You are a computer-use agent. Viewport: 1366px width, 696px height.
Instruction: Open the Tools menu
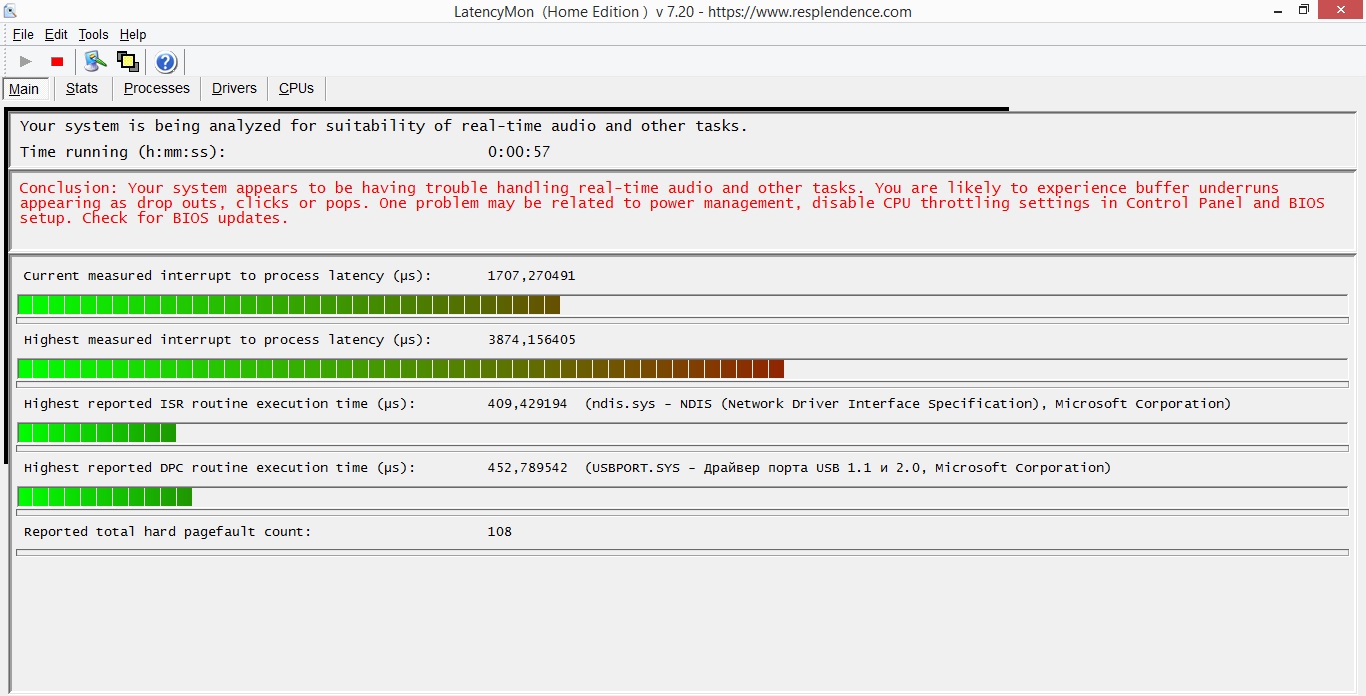coord(93,35)
